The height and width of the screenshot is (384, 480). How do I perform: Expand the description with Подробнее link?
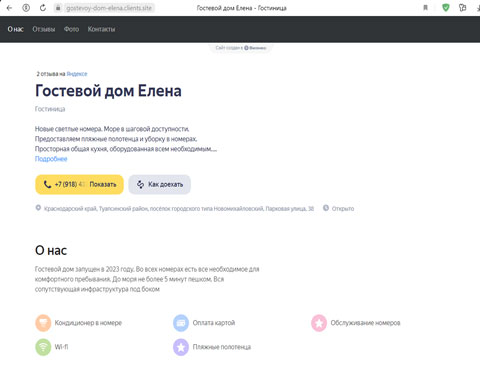[51, 159]
